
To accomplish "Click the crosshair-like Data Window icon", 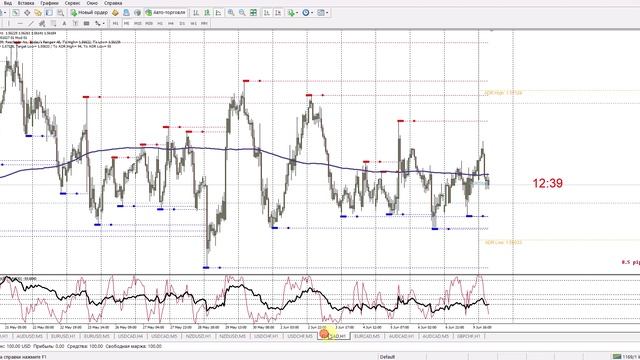I will click(27, 13).
